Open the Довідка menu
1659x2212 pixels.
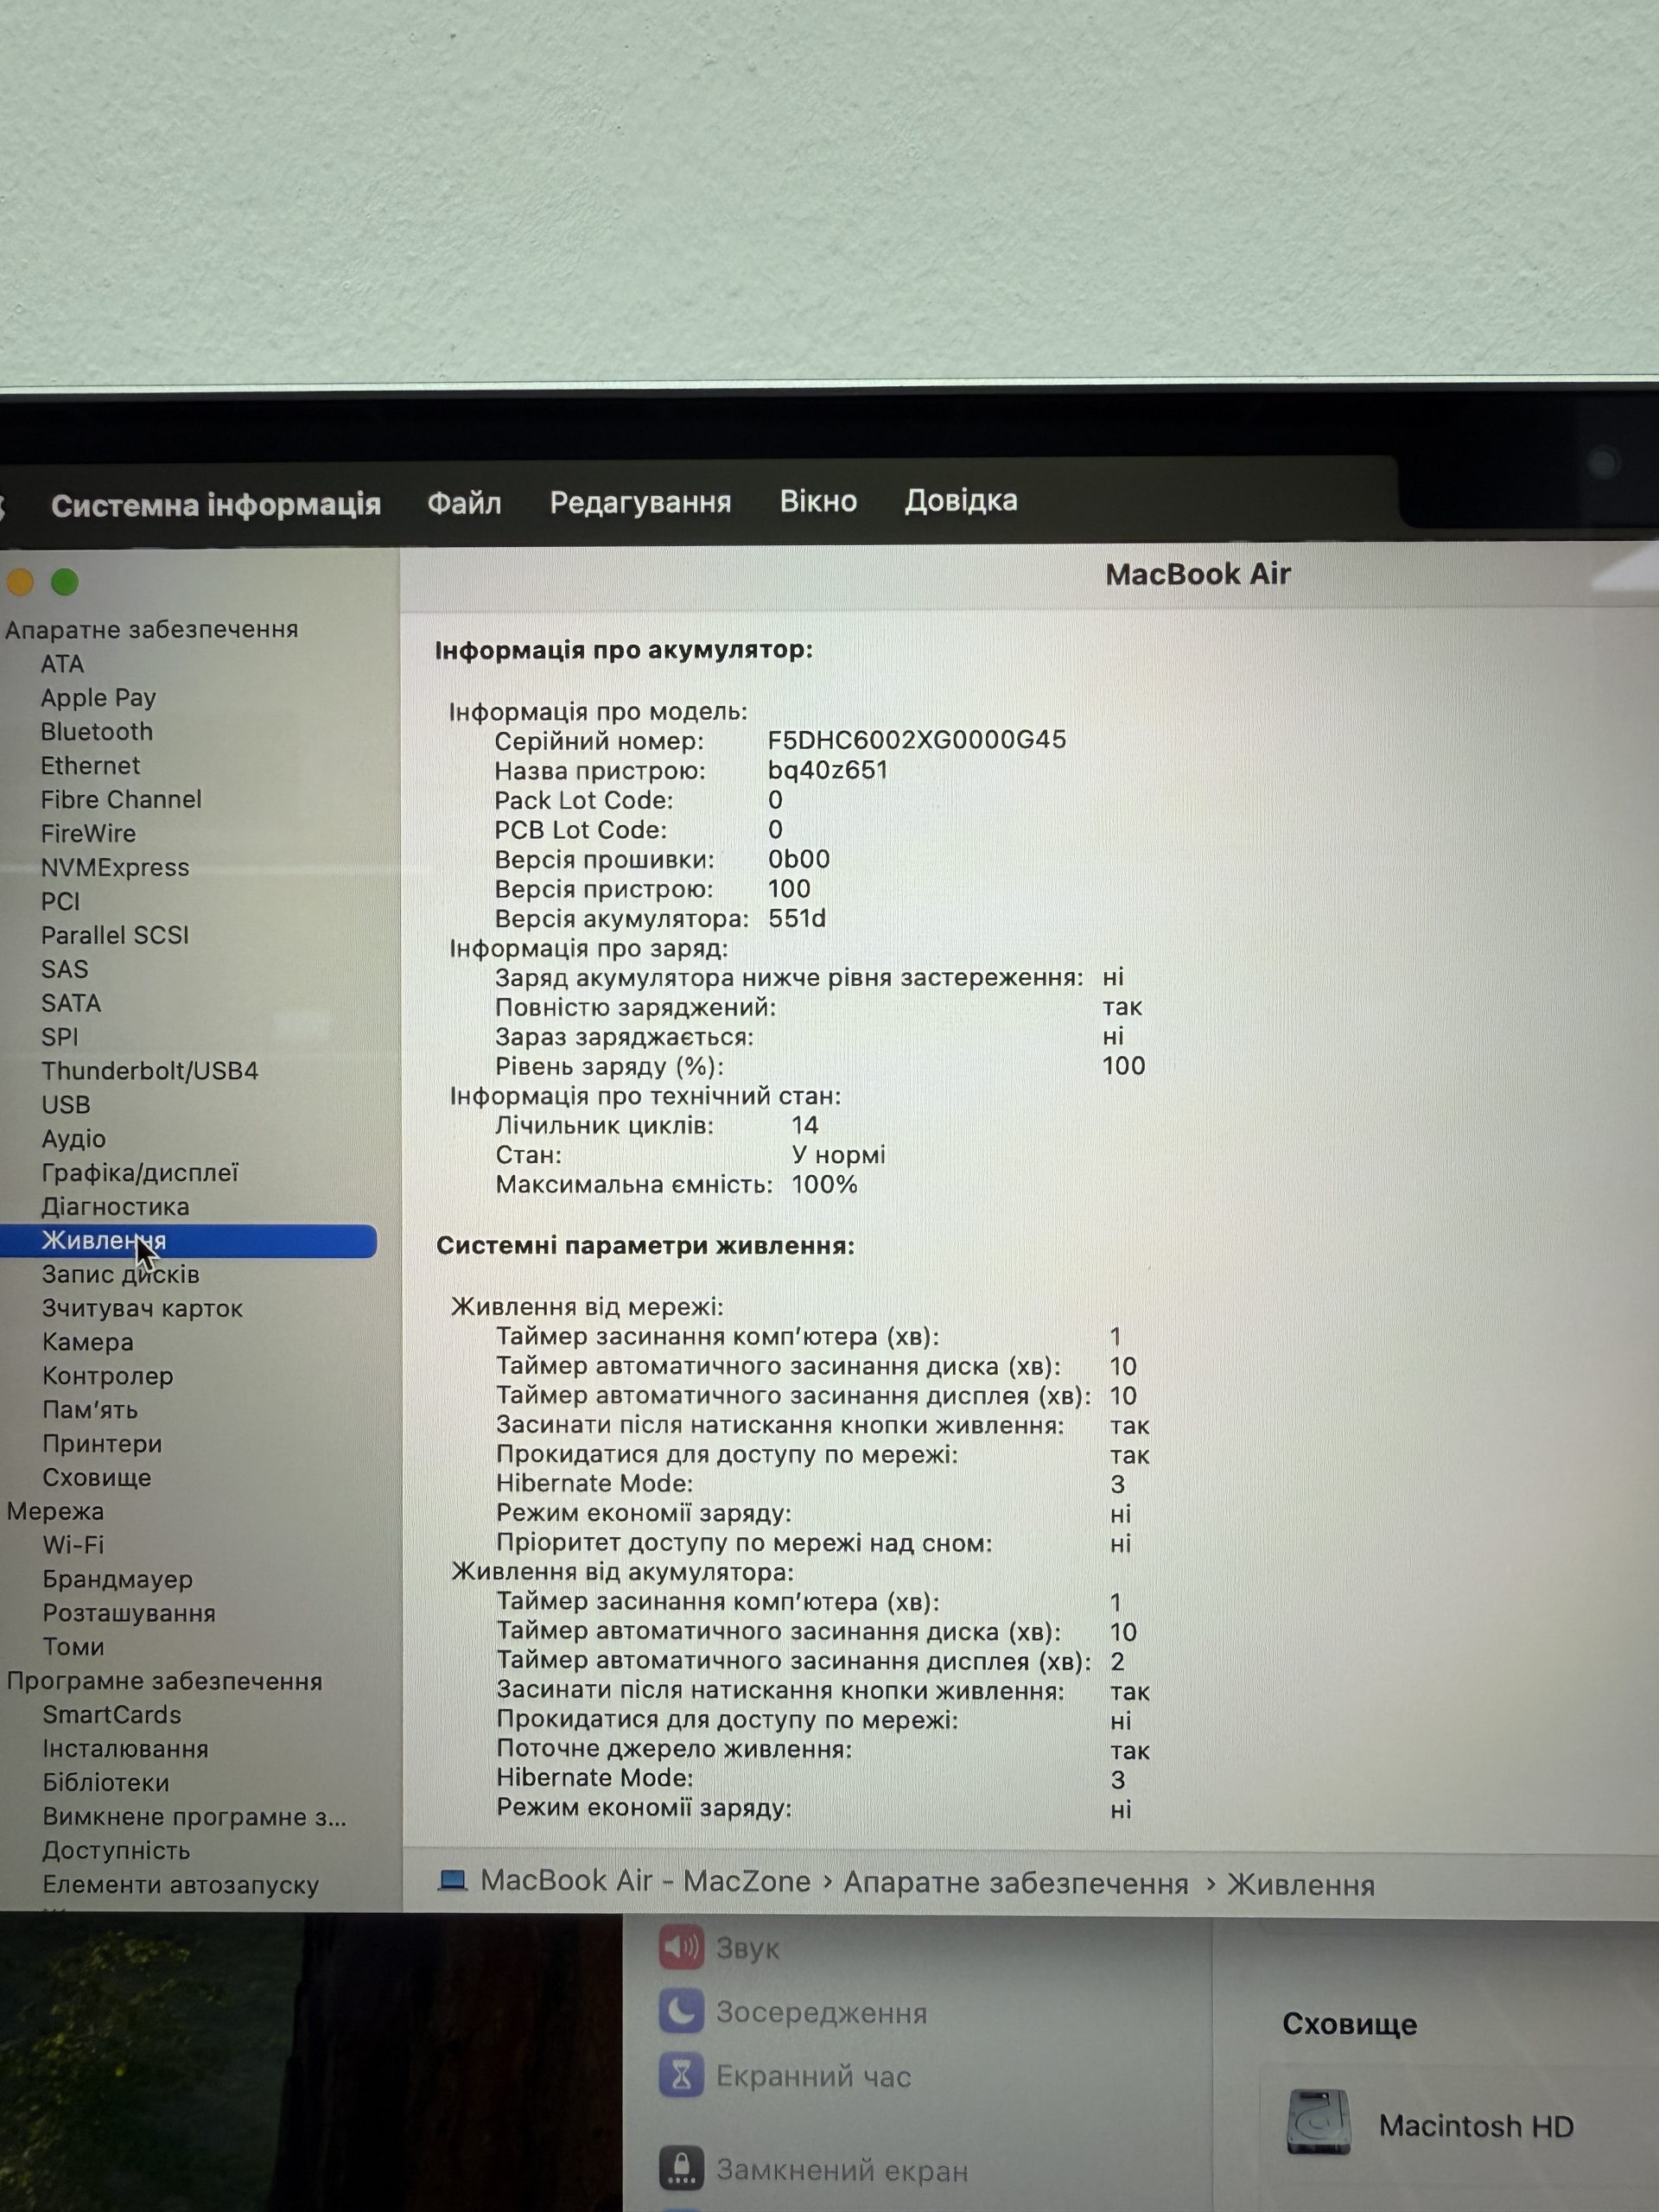pyautogui.click(x=961, y=500)
